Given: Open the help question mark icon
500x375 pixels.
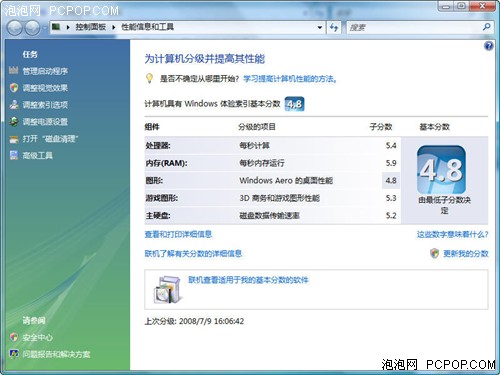Looking at the screenshot, I should [x=489, y=46].
